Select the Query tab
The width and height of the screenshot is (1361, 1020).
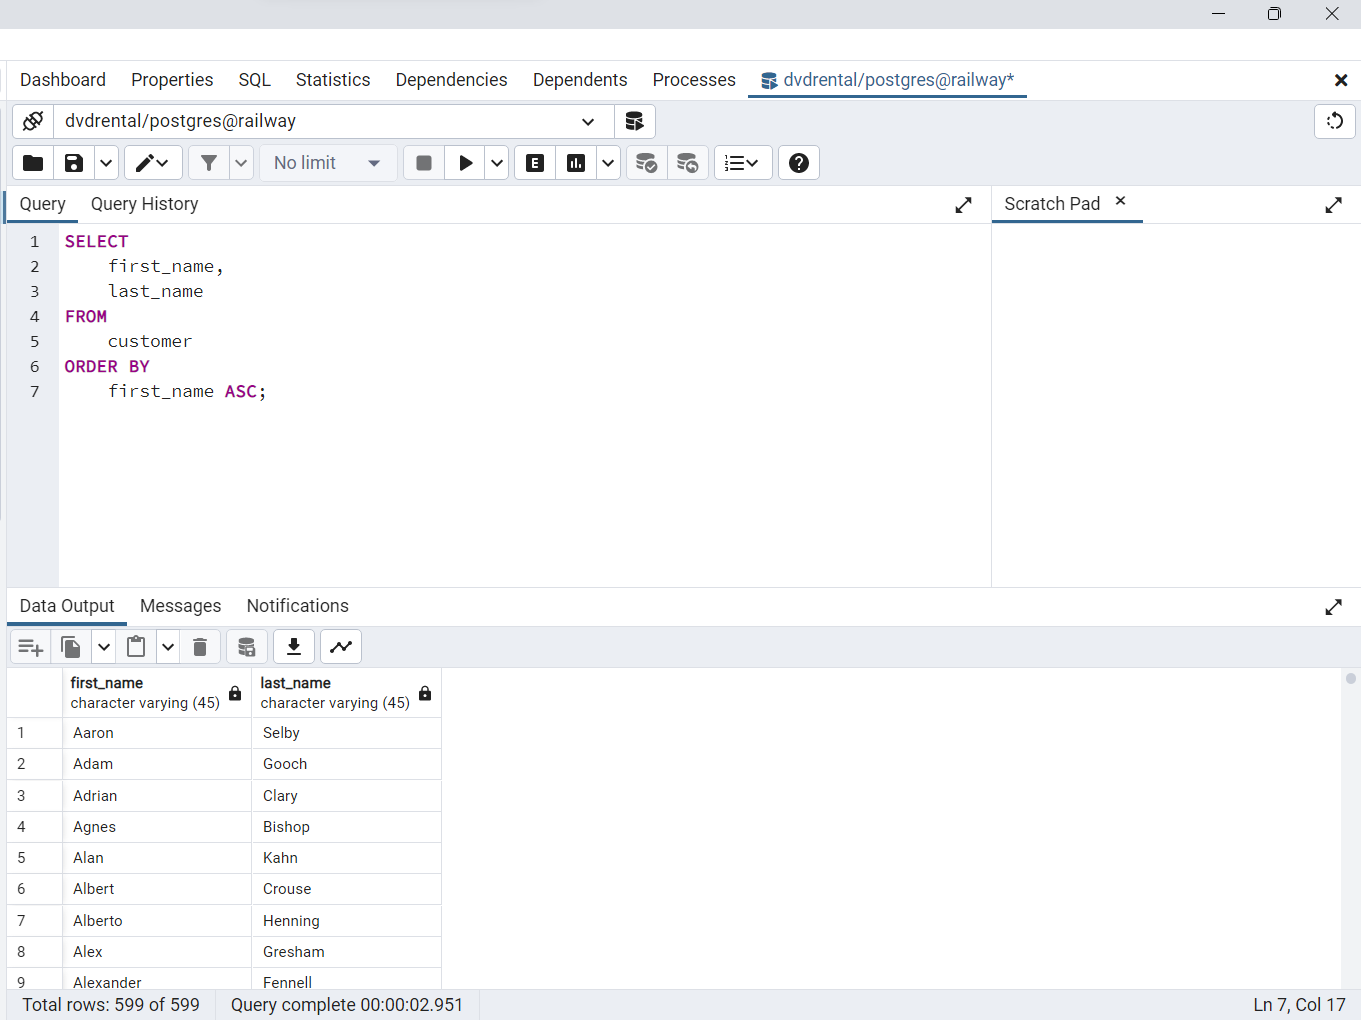click(43, 204)
